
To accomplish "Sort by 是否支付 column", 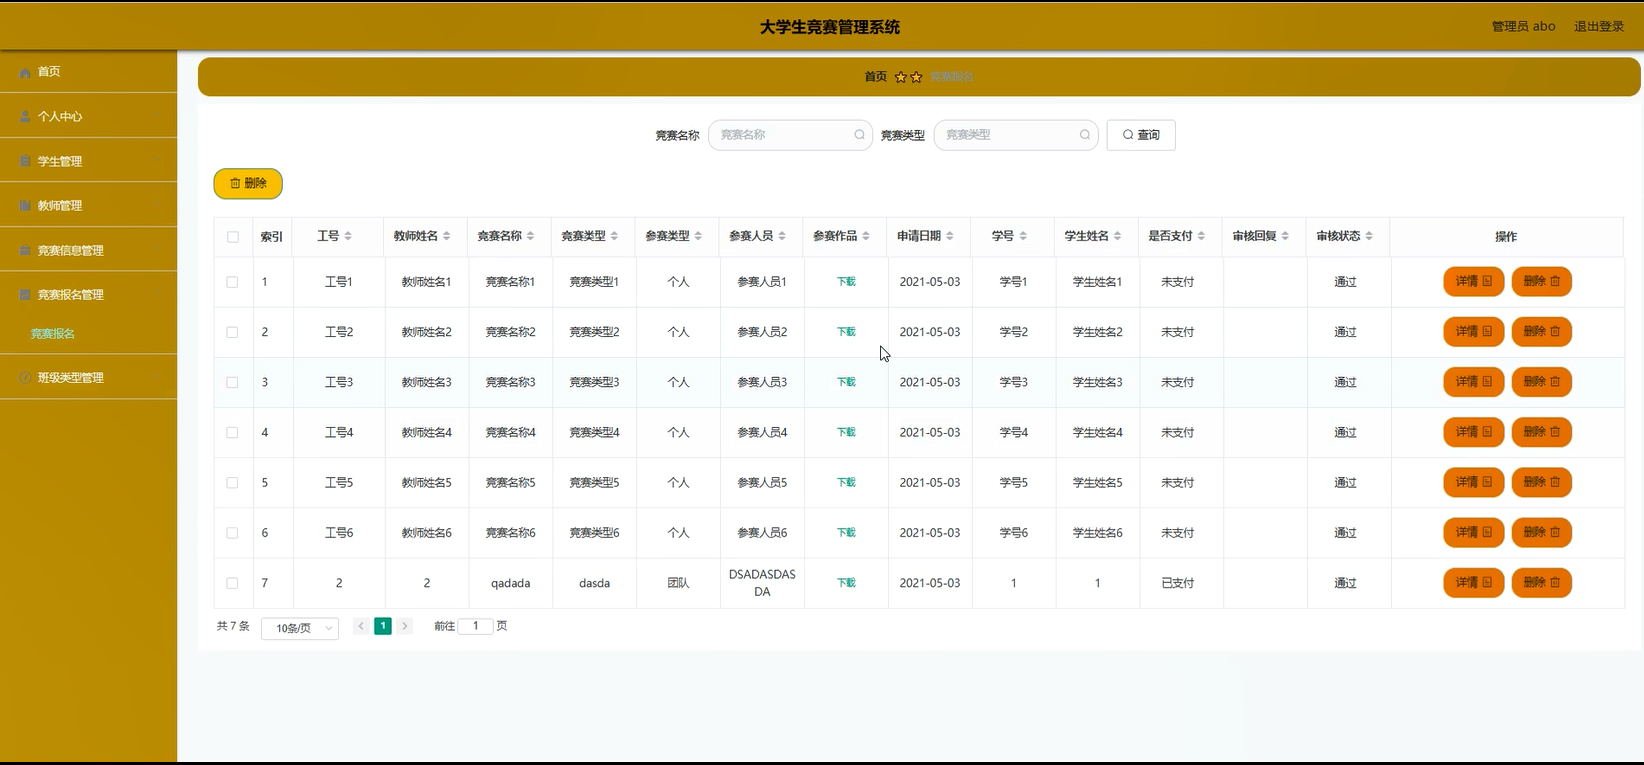I will click(x=1202, y=236).
